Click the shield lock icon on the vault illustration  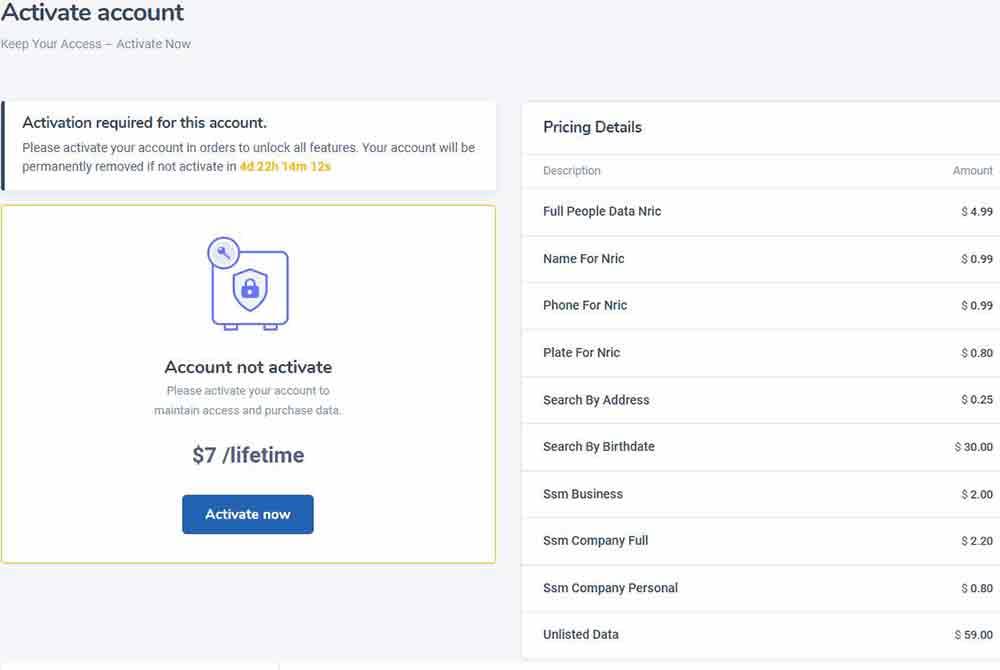[248, 292]
